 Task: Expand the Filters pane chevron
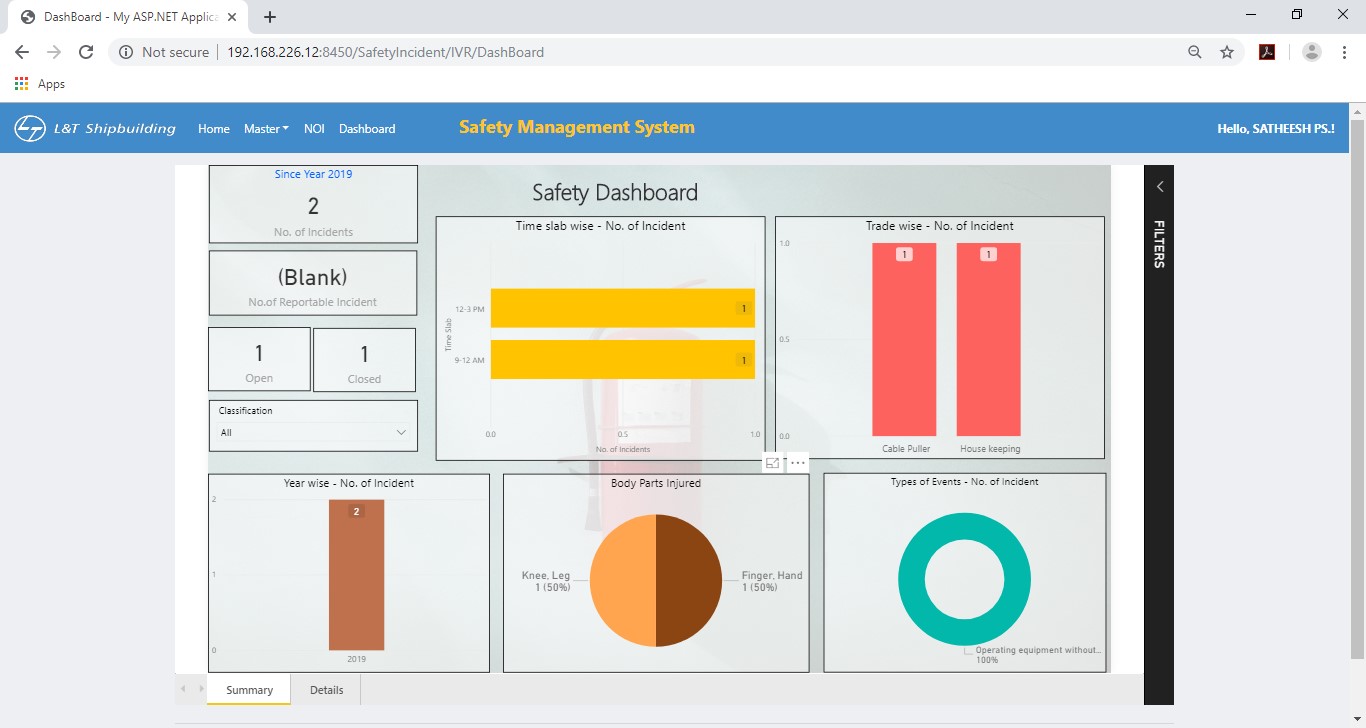1160,187
